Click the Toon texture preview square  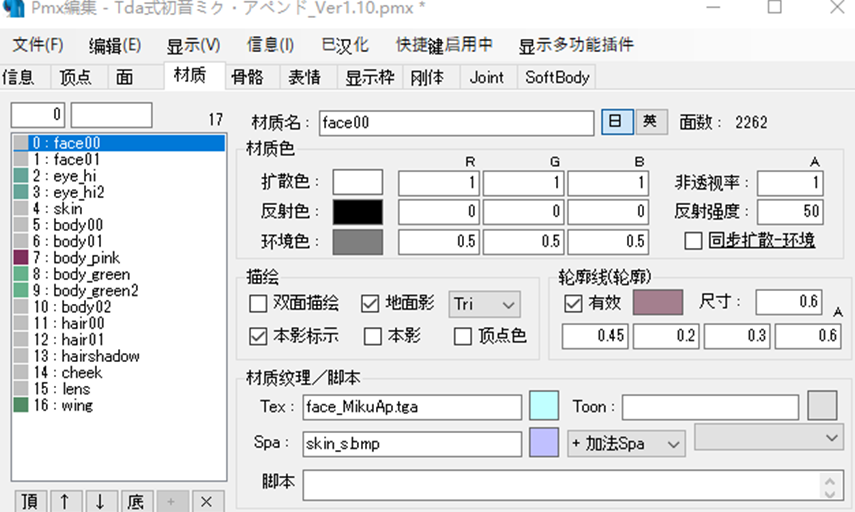(822, 406)
